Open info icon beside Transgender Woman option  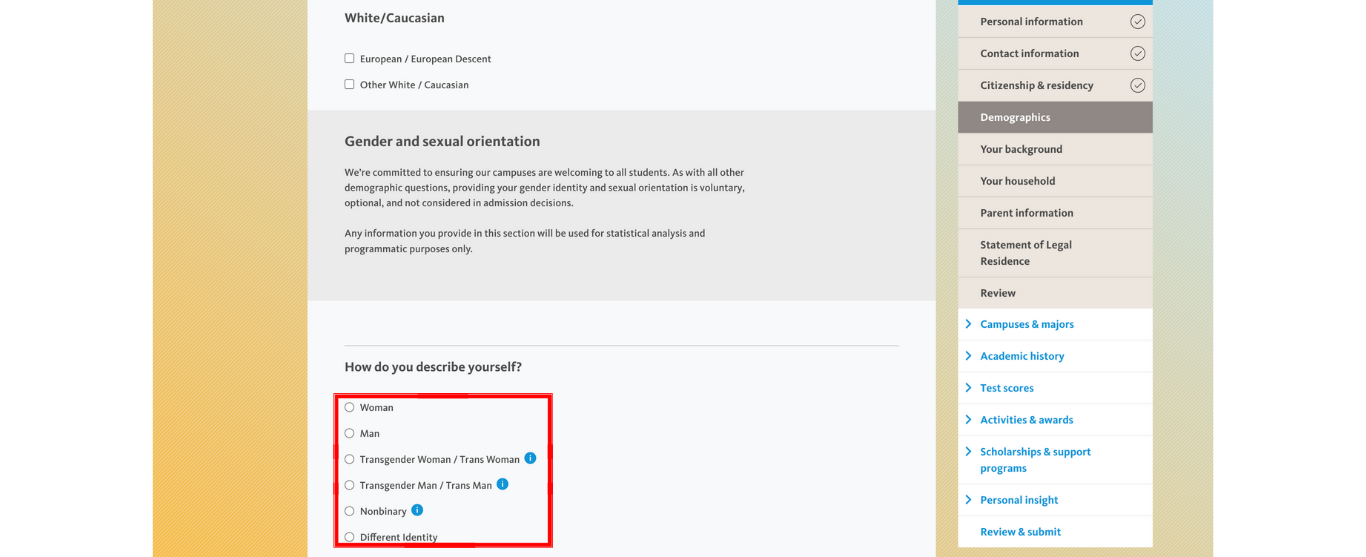coord(530,458)
